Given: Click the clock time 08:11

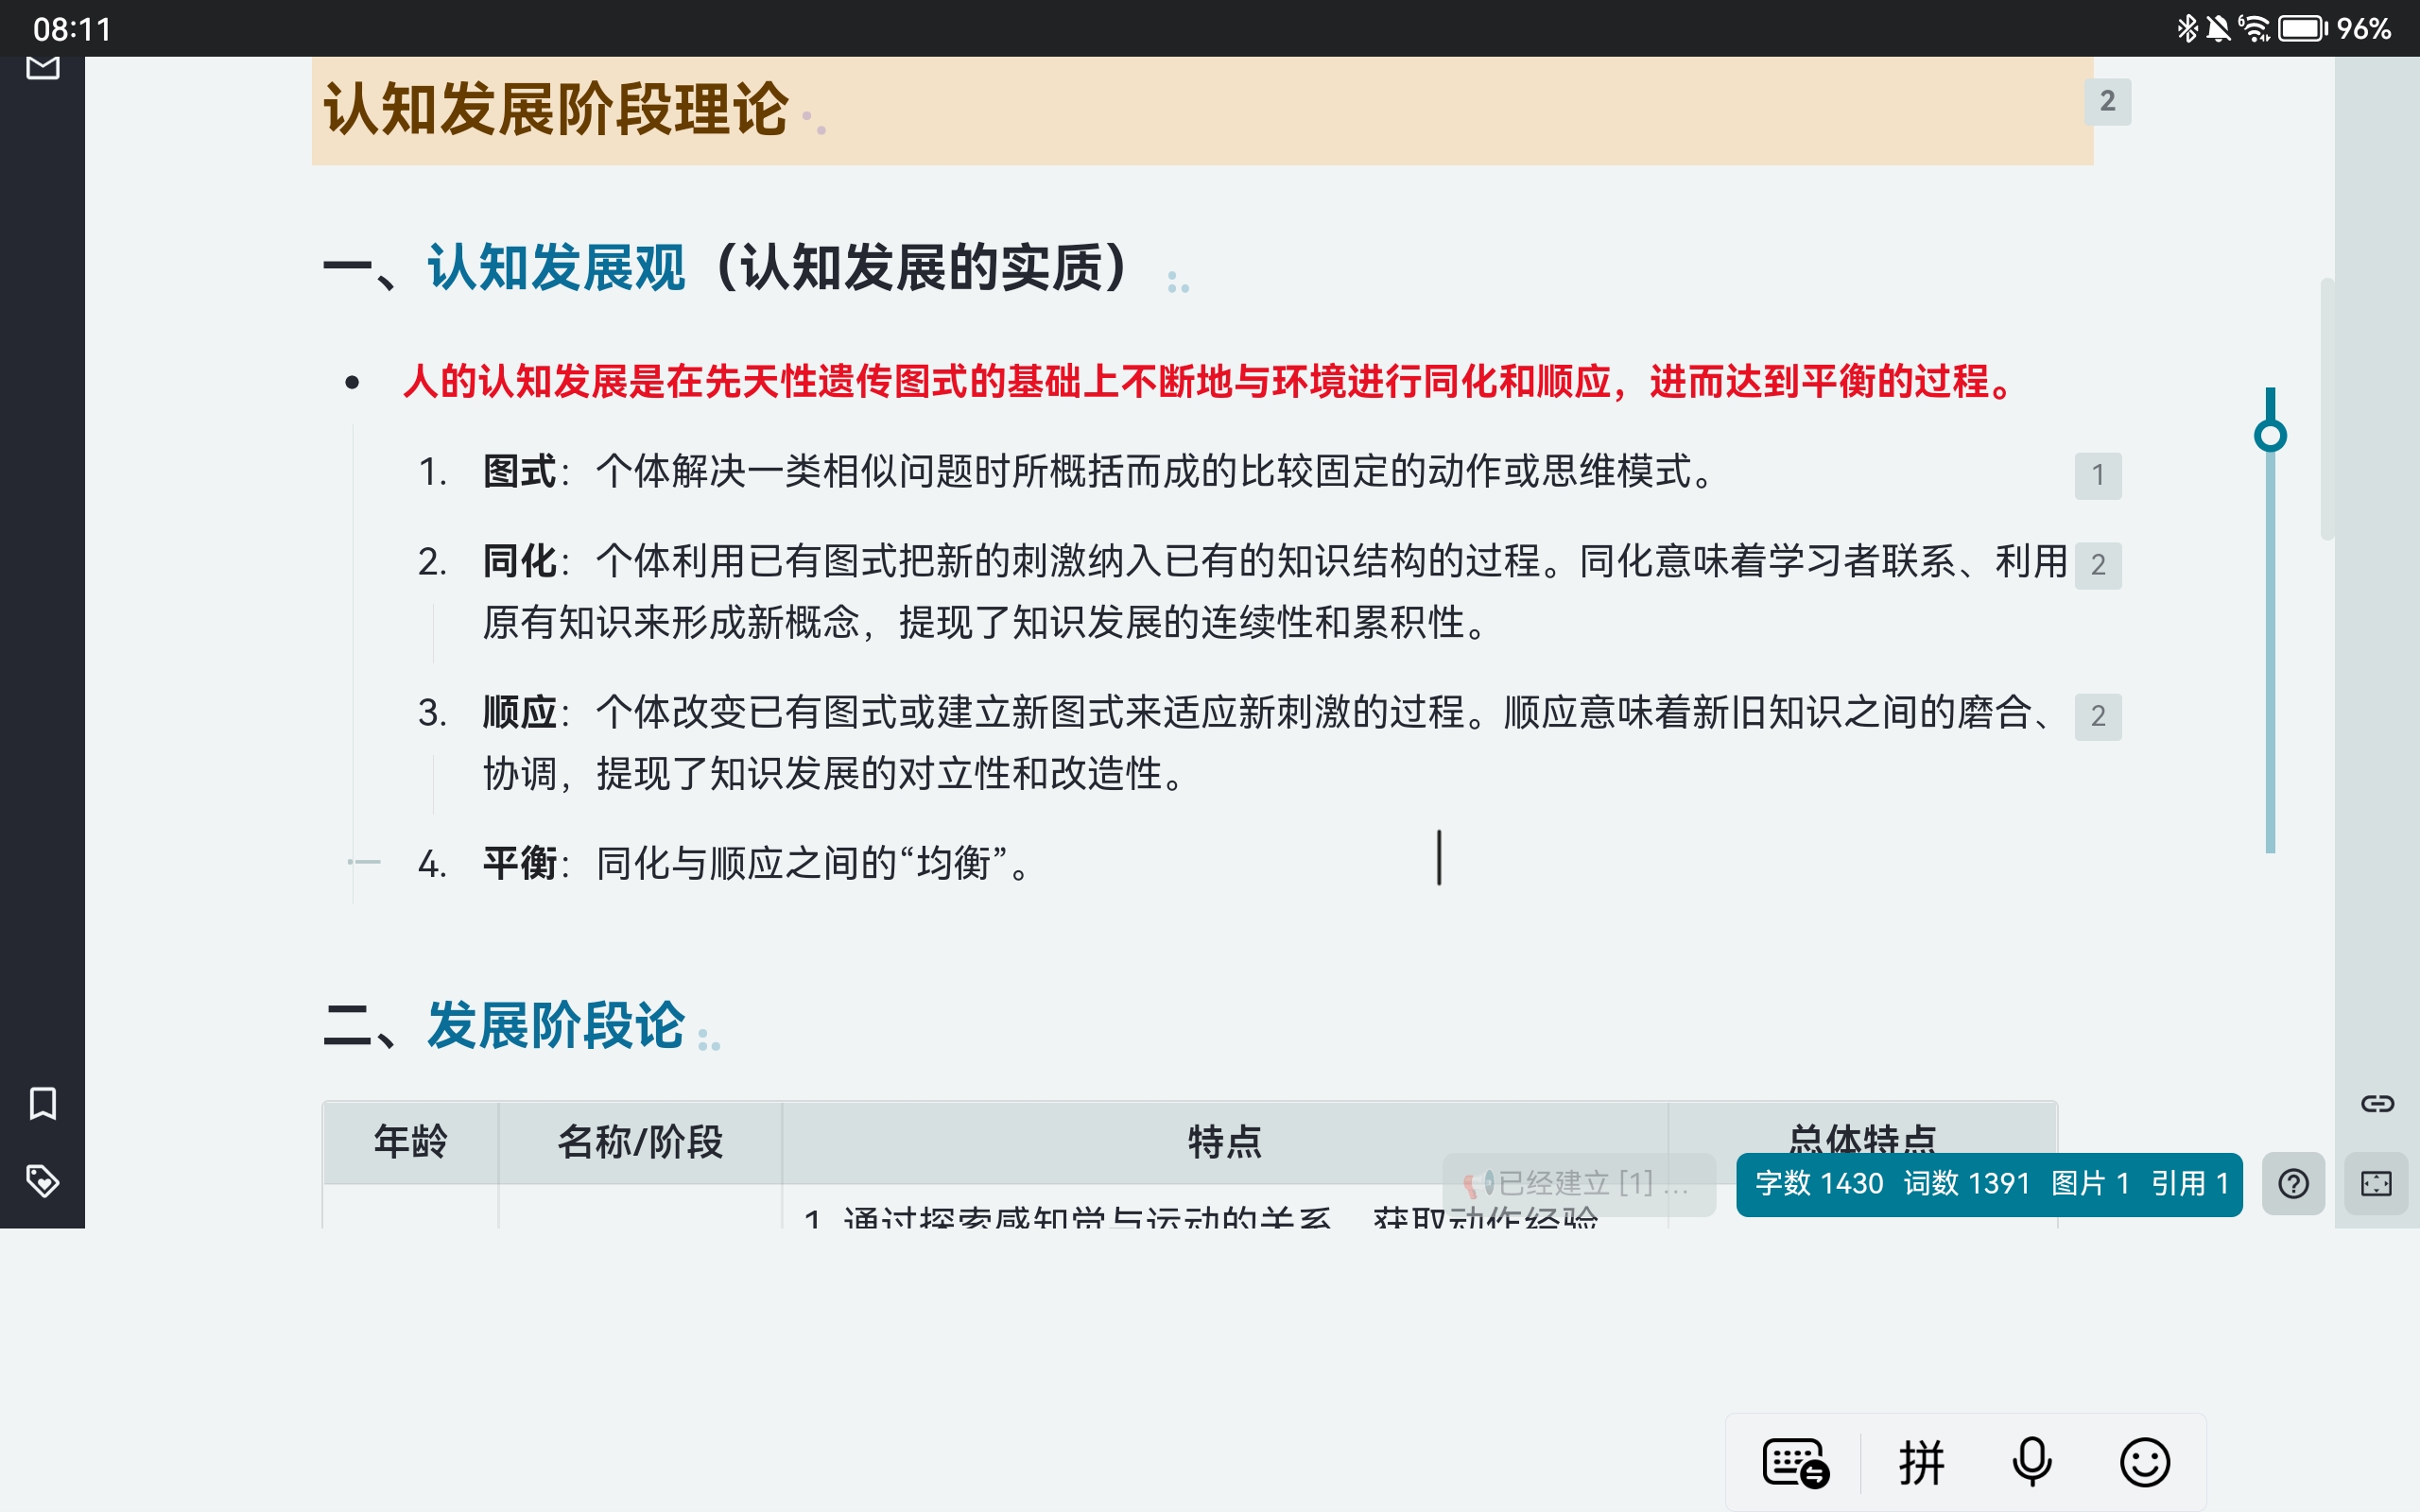Looking at the screenshot, I should 72,29.
